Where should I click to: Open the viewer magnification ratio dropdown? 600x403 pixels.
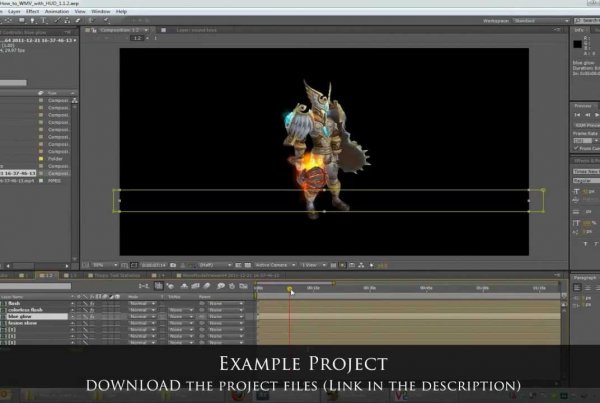(x=105, y=265)
